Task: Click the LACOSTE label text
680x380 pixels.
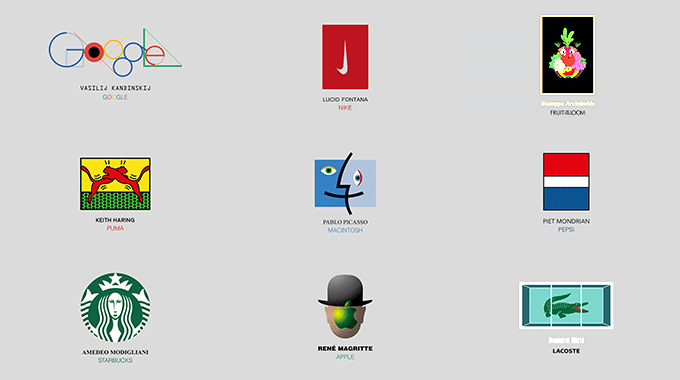Action: coord(566,351)
